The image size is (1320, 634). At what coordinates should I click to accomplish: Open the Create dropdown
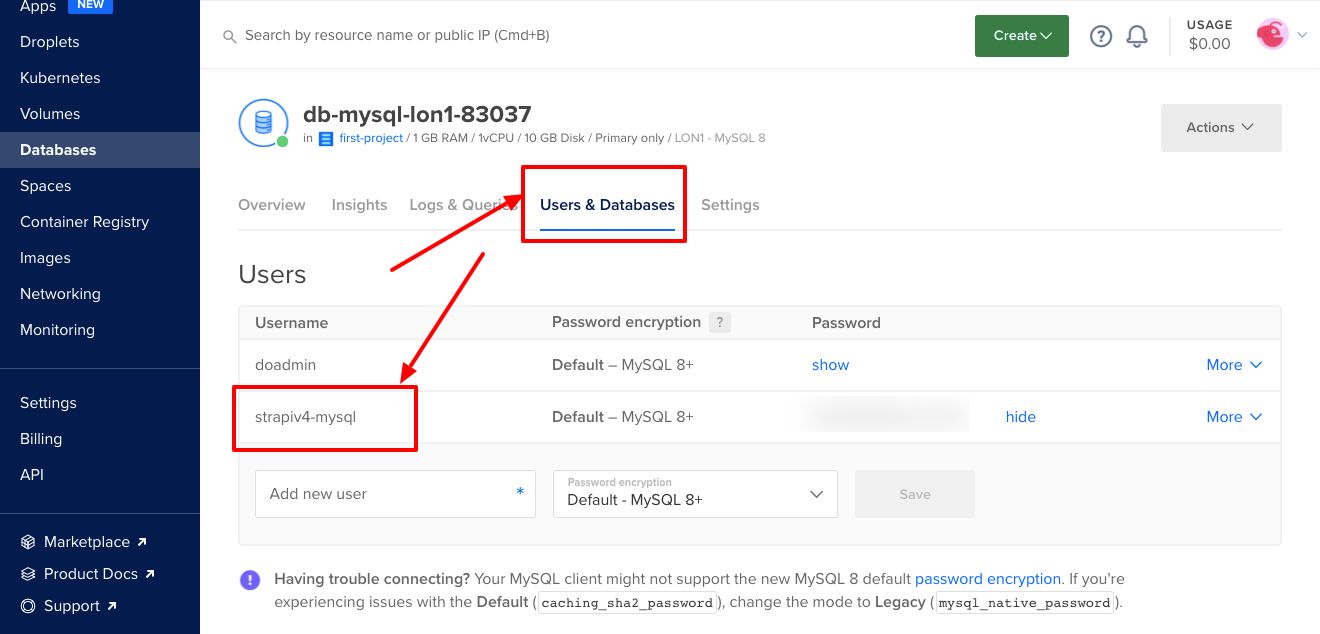coord(1021,36)
